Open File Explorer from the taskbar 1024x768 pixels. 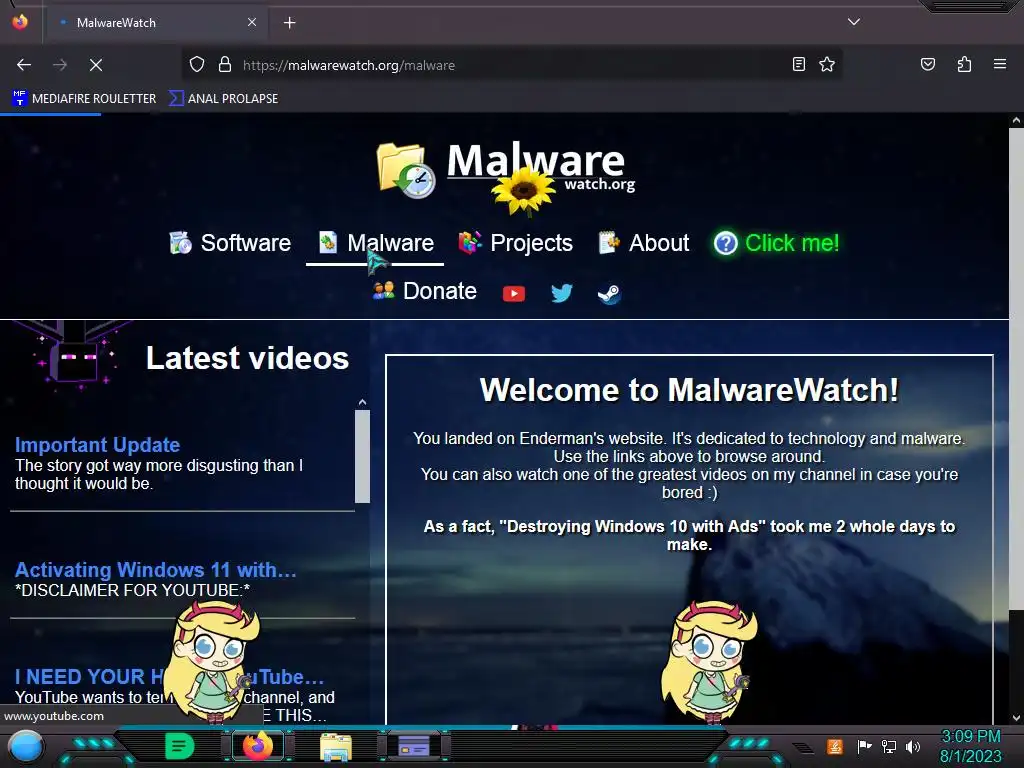(x=336, y=746)
